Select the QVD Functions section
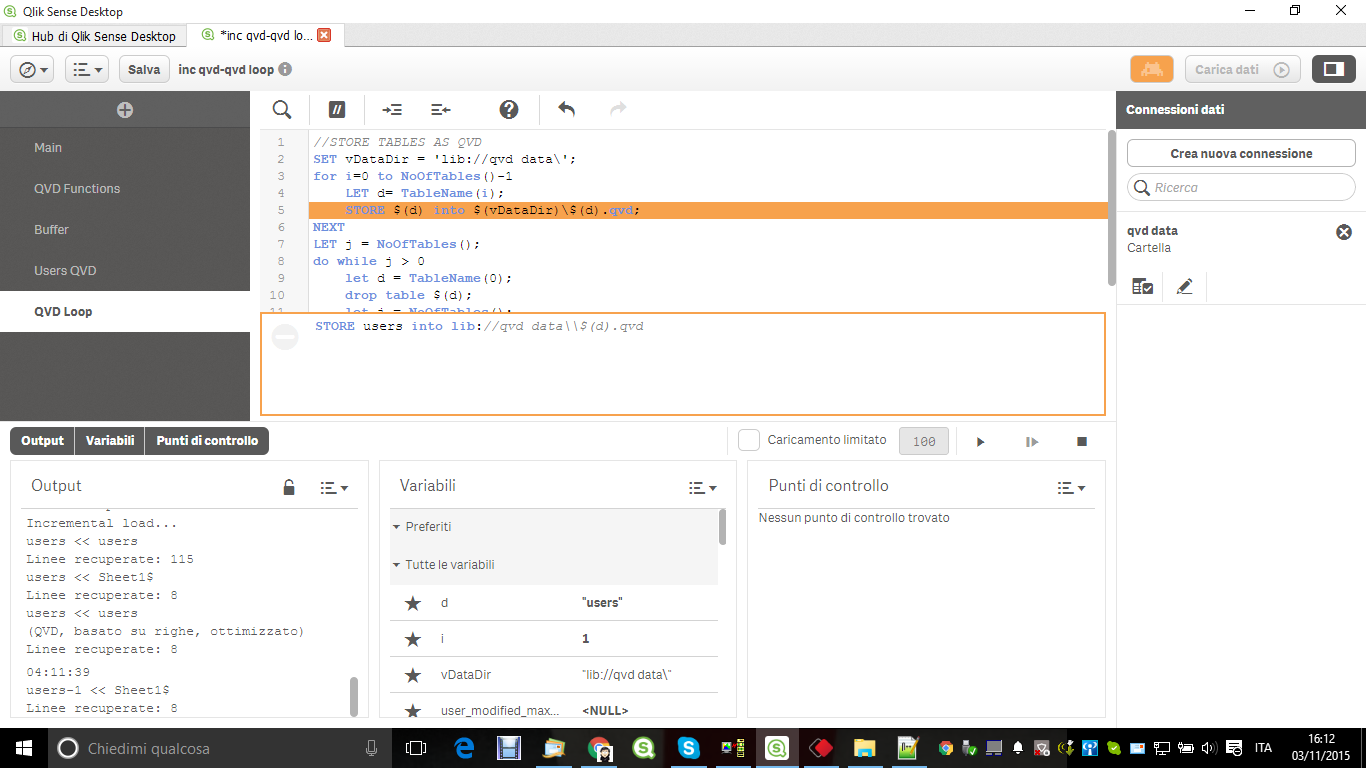This screenshot has height=768, width=1366. 125,188
